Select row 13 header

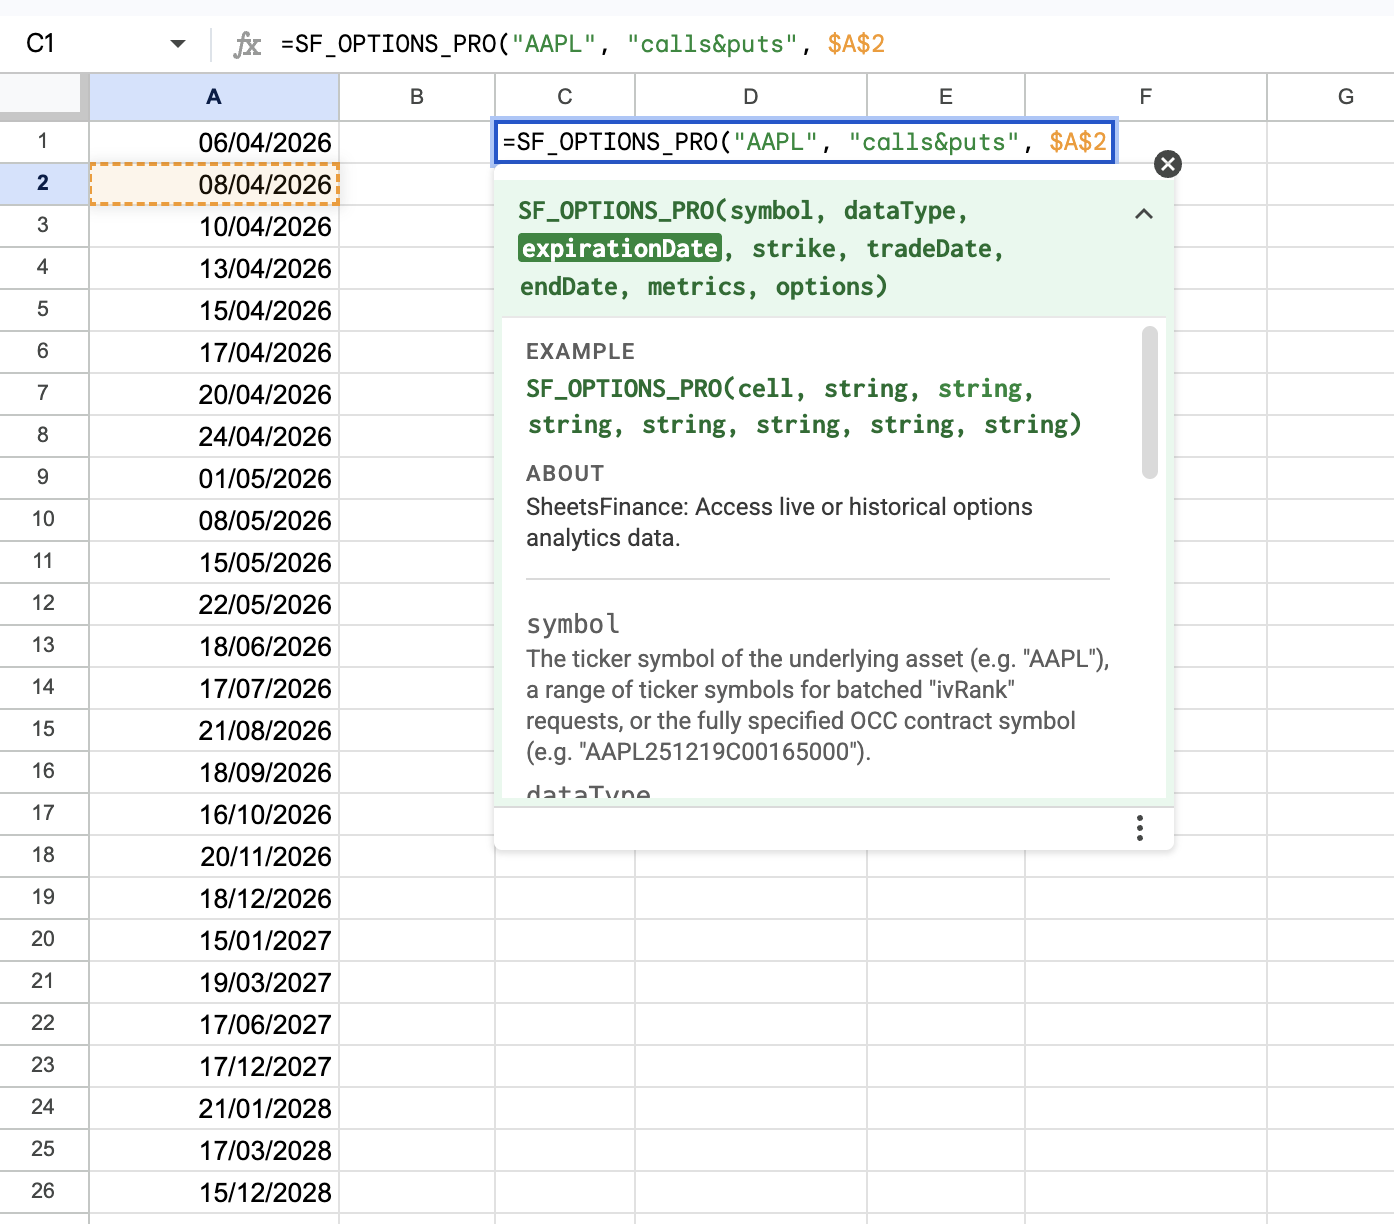pyautogui.click(x=43, y=645)
